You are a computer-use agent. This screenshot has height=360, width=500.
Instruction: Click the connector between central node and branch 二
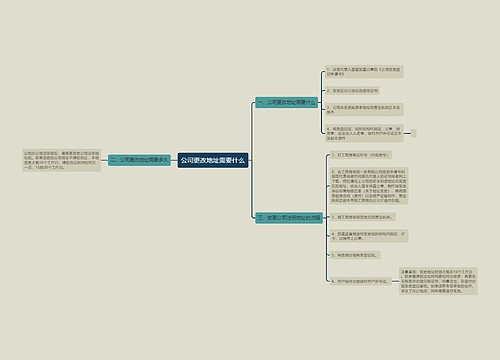[174, 160]
